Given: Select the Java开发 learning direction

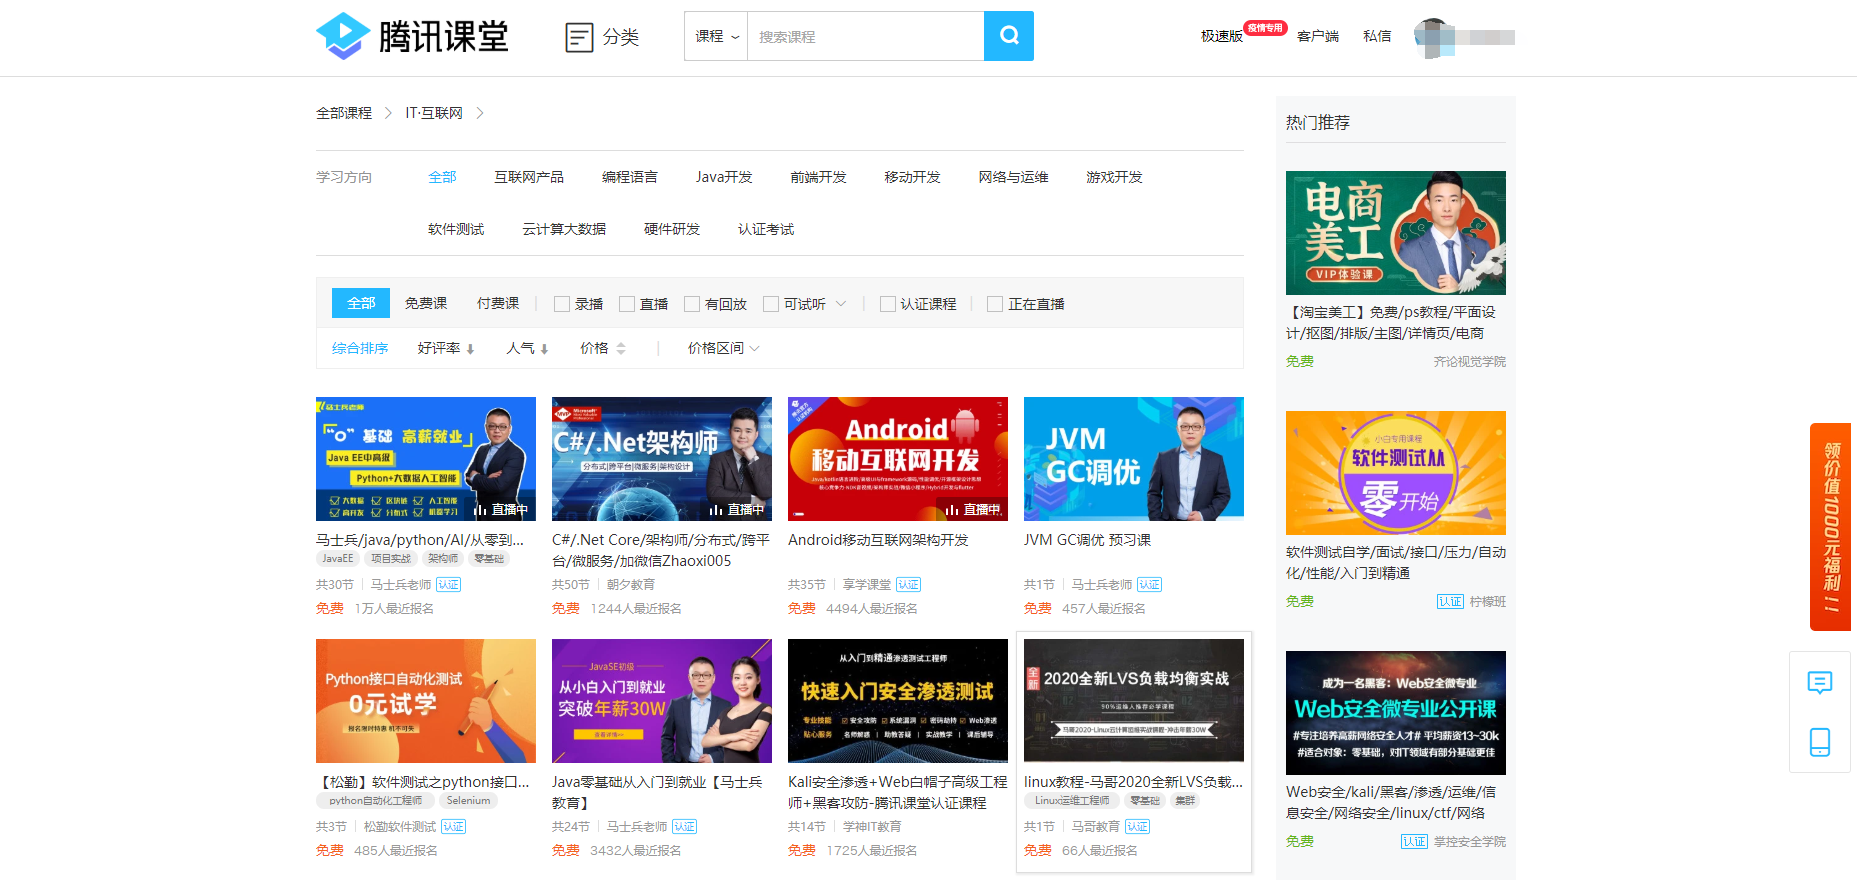Looking at the screenshot, I should (x=724, y=177).
